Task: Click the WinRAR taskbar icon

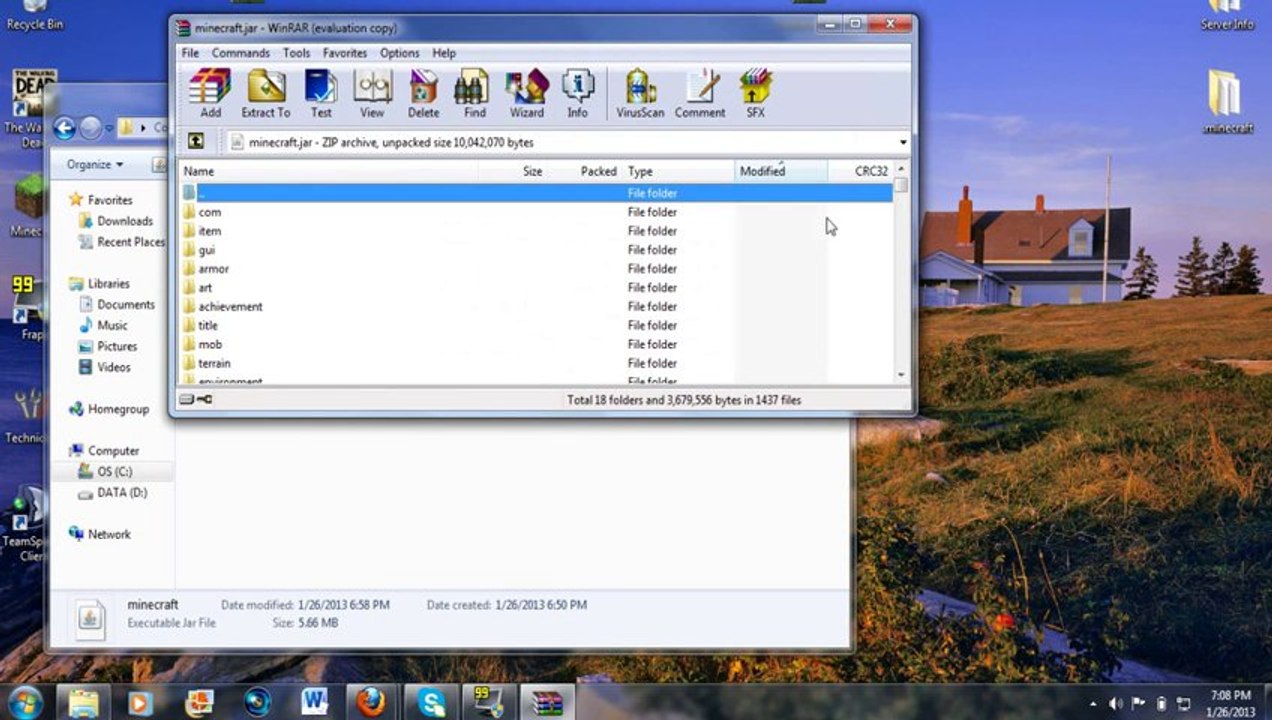Action: coord(547,702)
